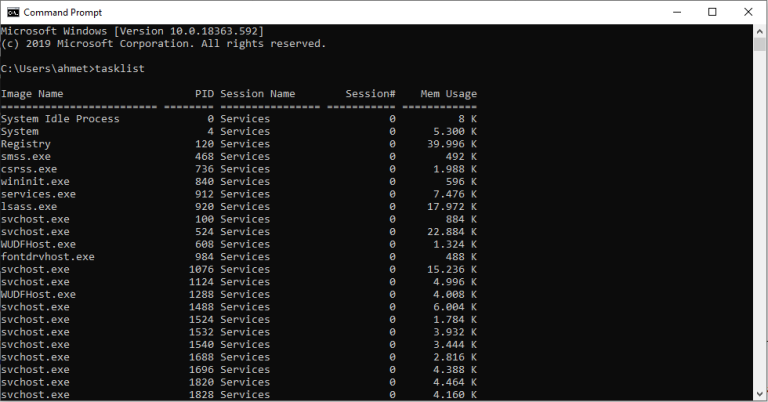768x402 pixels.
Task: Click PID value 1532
Action: click(201, 332)
